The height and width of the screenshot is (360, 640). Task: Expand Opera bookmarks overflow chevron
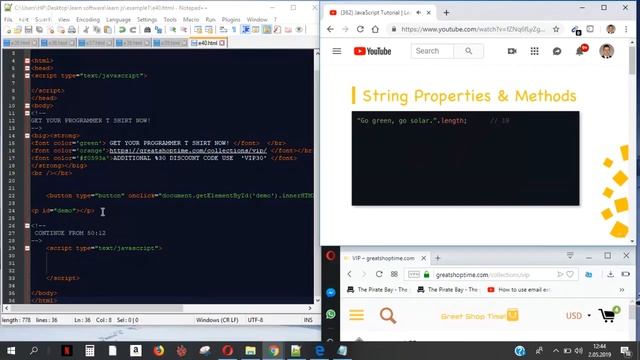(x=622, y=290)
